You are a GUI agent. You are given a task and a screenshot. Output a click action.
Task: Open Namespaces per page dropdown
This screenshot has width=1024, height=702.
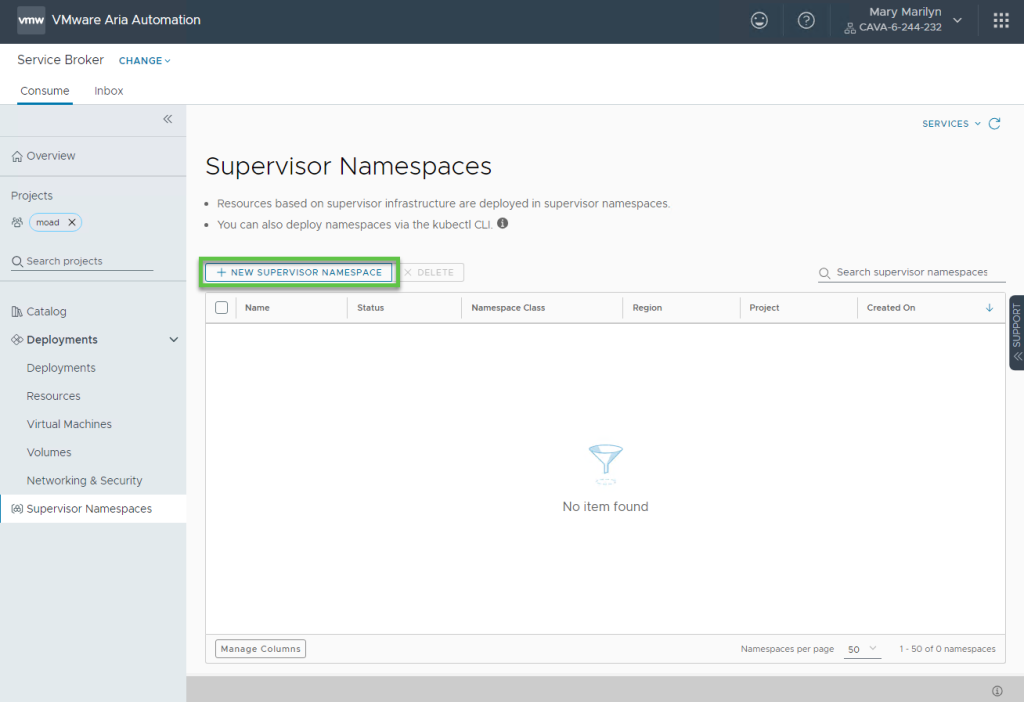(862, 649)
